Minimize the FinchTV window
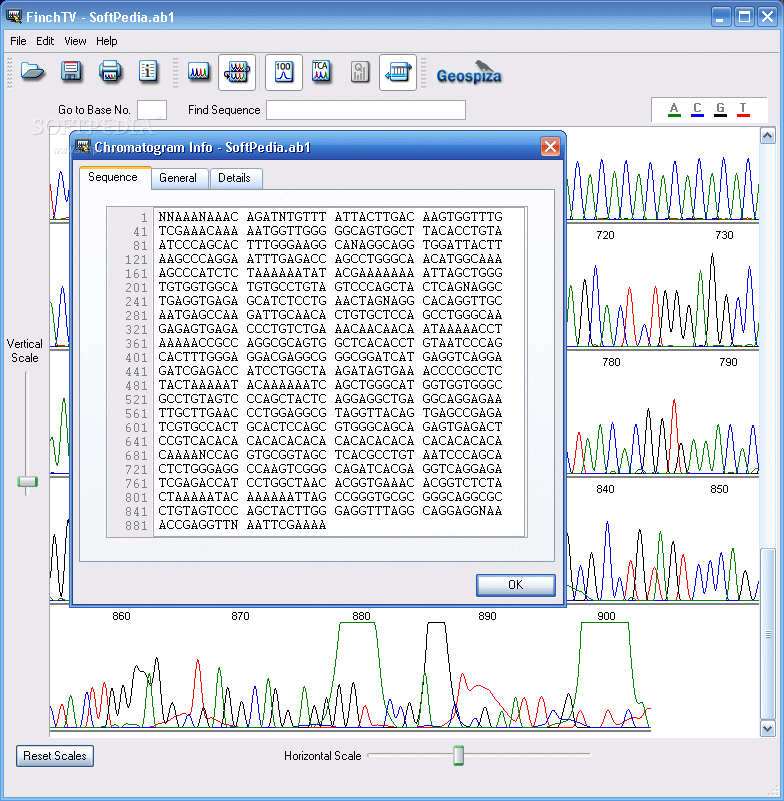 721,17
